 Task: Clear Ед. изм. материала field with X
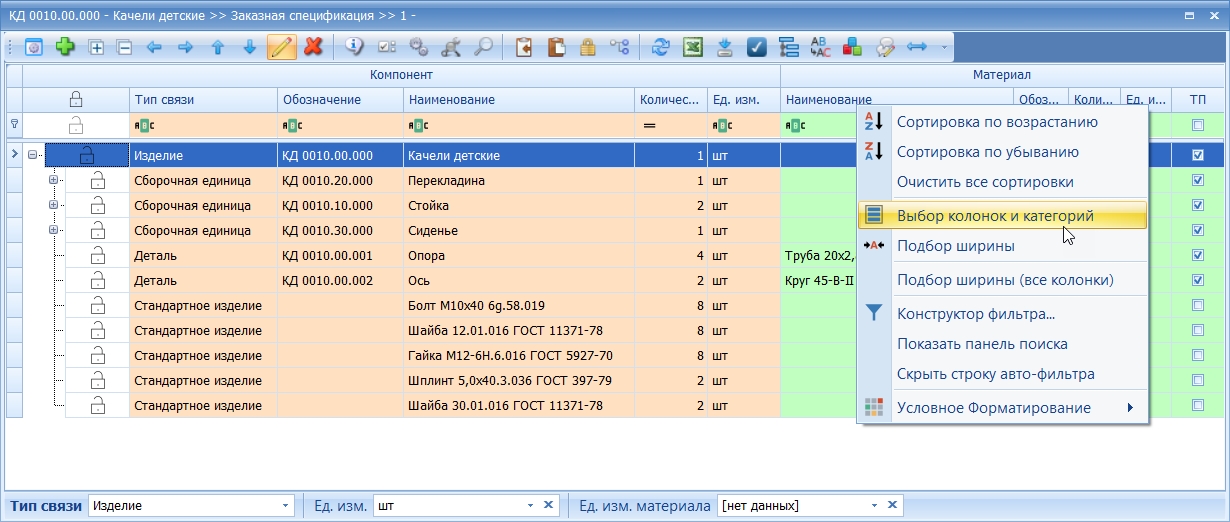893,505
